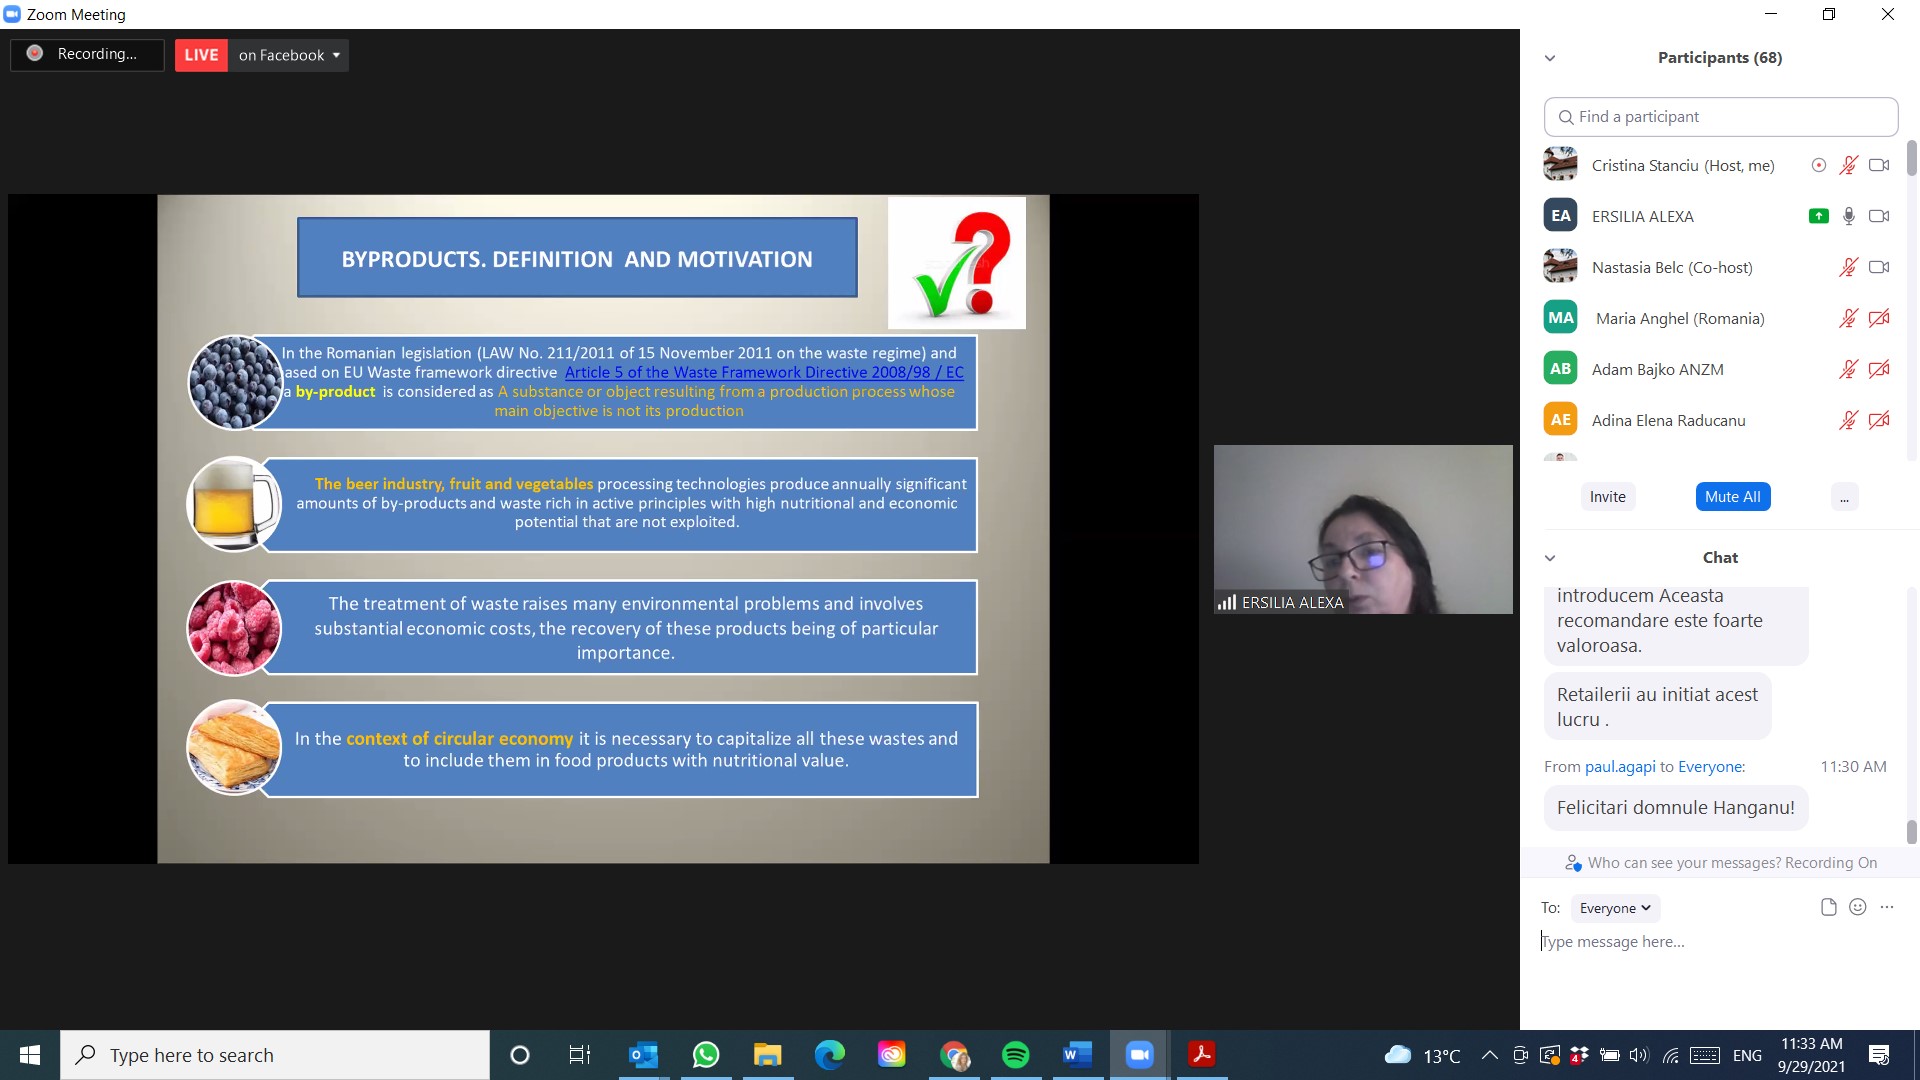The height and width of the screenshot is (1080, 1920).
Task: Toggle Cristina Stanciu's muted microphone icon
Action: (x=1848, y=165)
